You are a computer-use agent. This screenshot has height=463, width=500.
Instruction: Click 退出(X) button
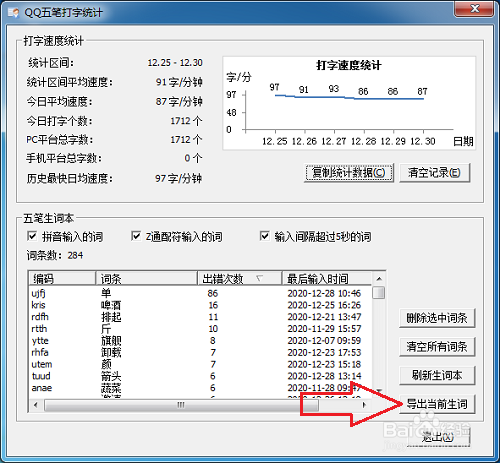[x=438, y=437]
